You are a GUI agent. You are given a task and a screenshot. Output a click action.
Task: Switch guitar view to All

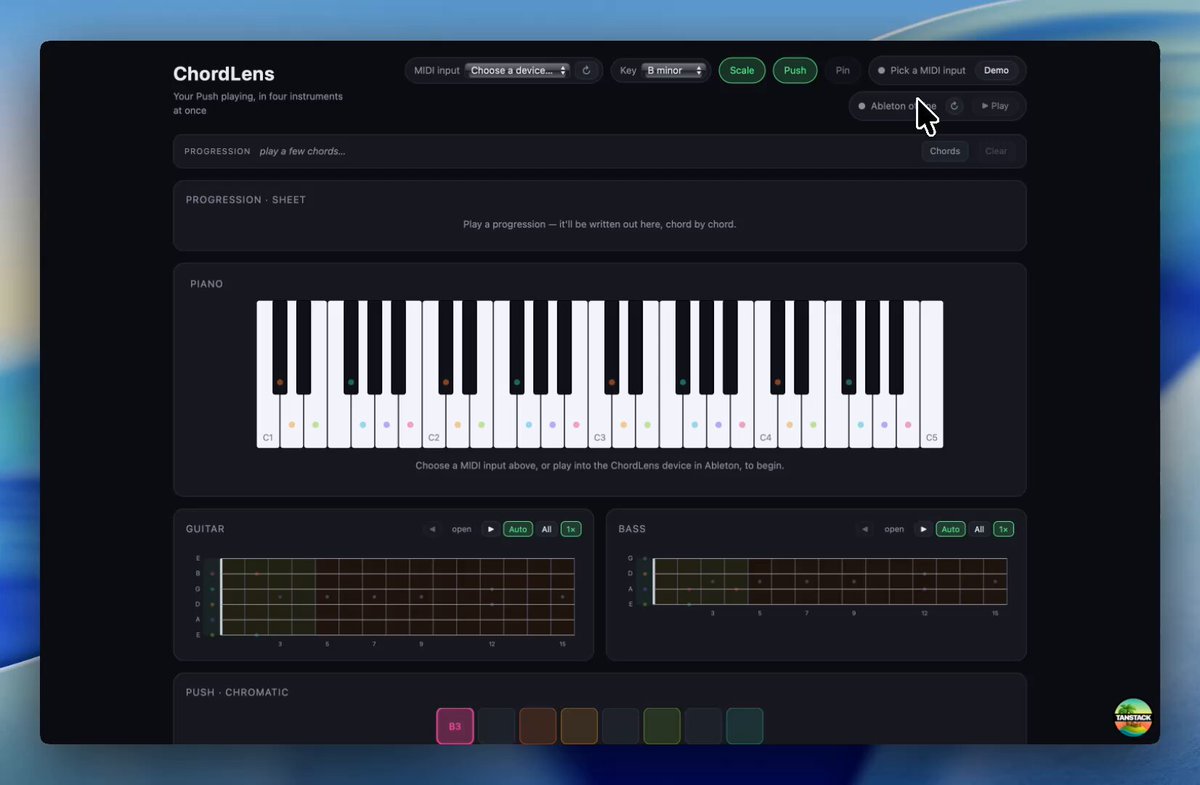(546, 529)
